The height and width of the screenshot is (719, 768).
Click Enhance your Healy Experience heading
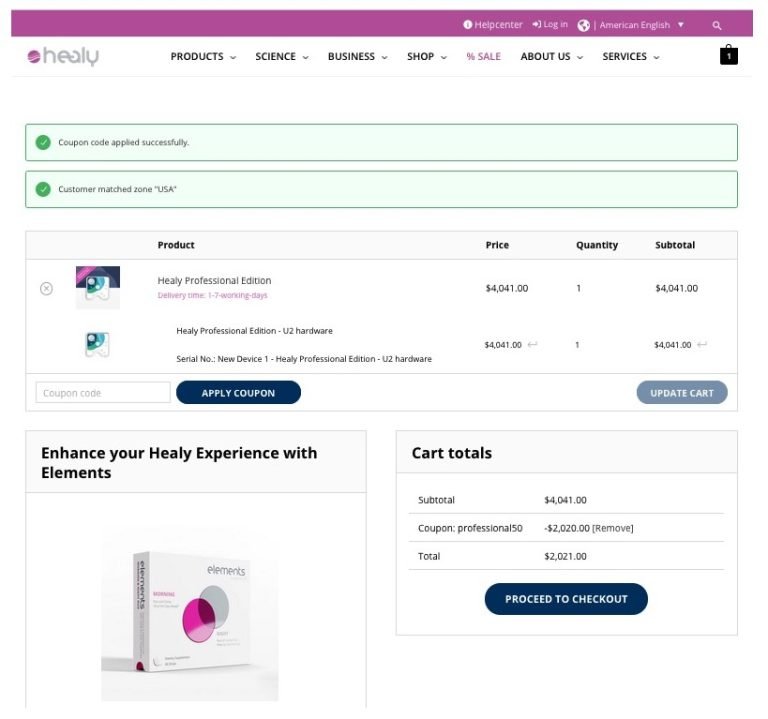(179, 463)
